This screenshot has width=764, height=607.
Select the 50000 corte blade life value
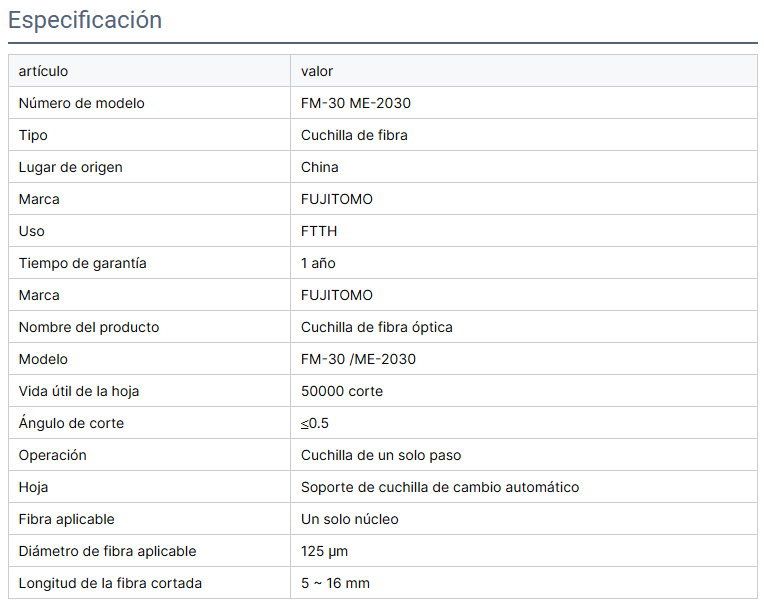(x=342, y=391)
